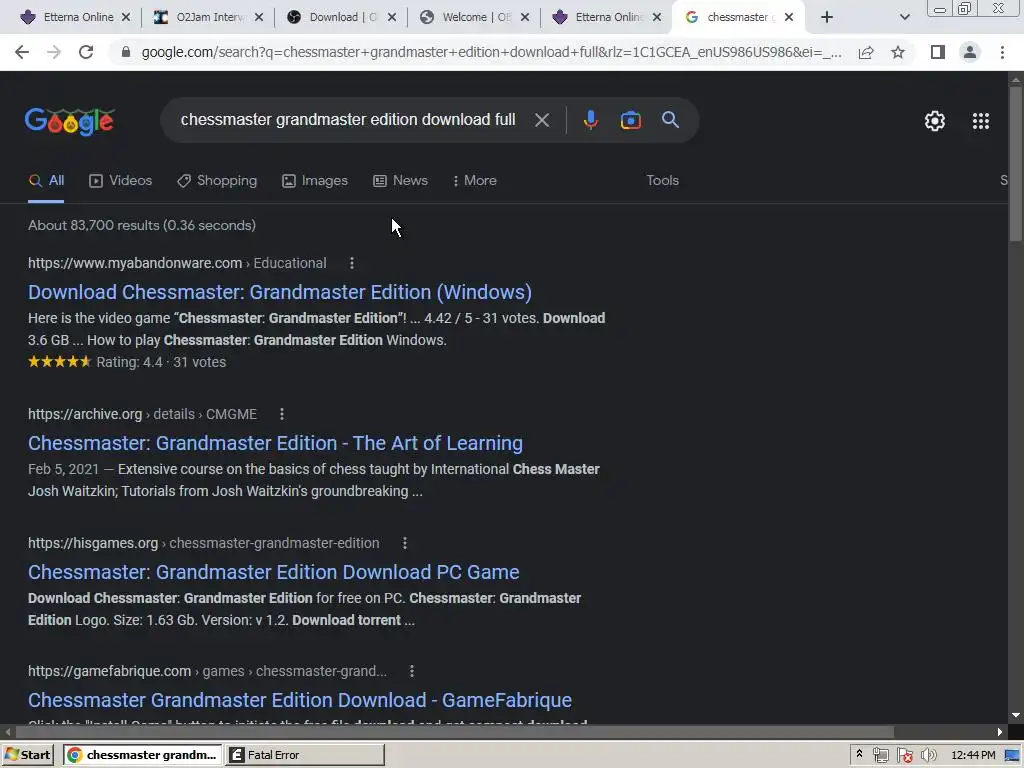Submit search with magnifier icon

point(670,120)
